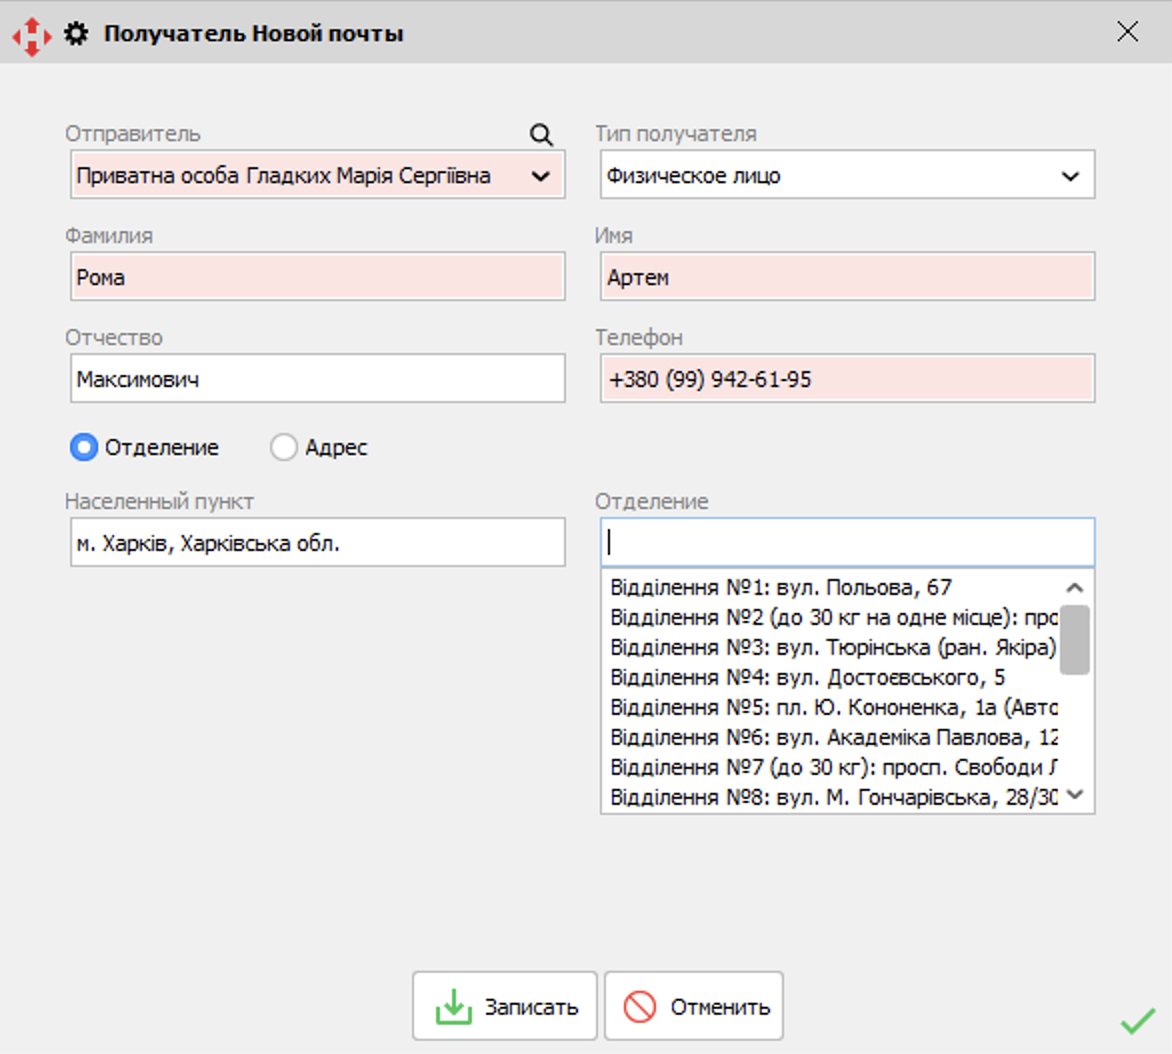
Task: Select Відділення №5: пл. Ю. Кононенка
Action: point(833,707)
